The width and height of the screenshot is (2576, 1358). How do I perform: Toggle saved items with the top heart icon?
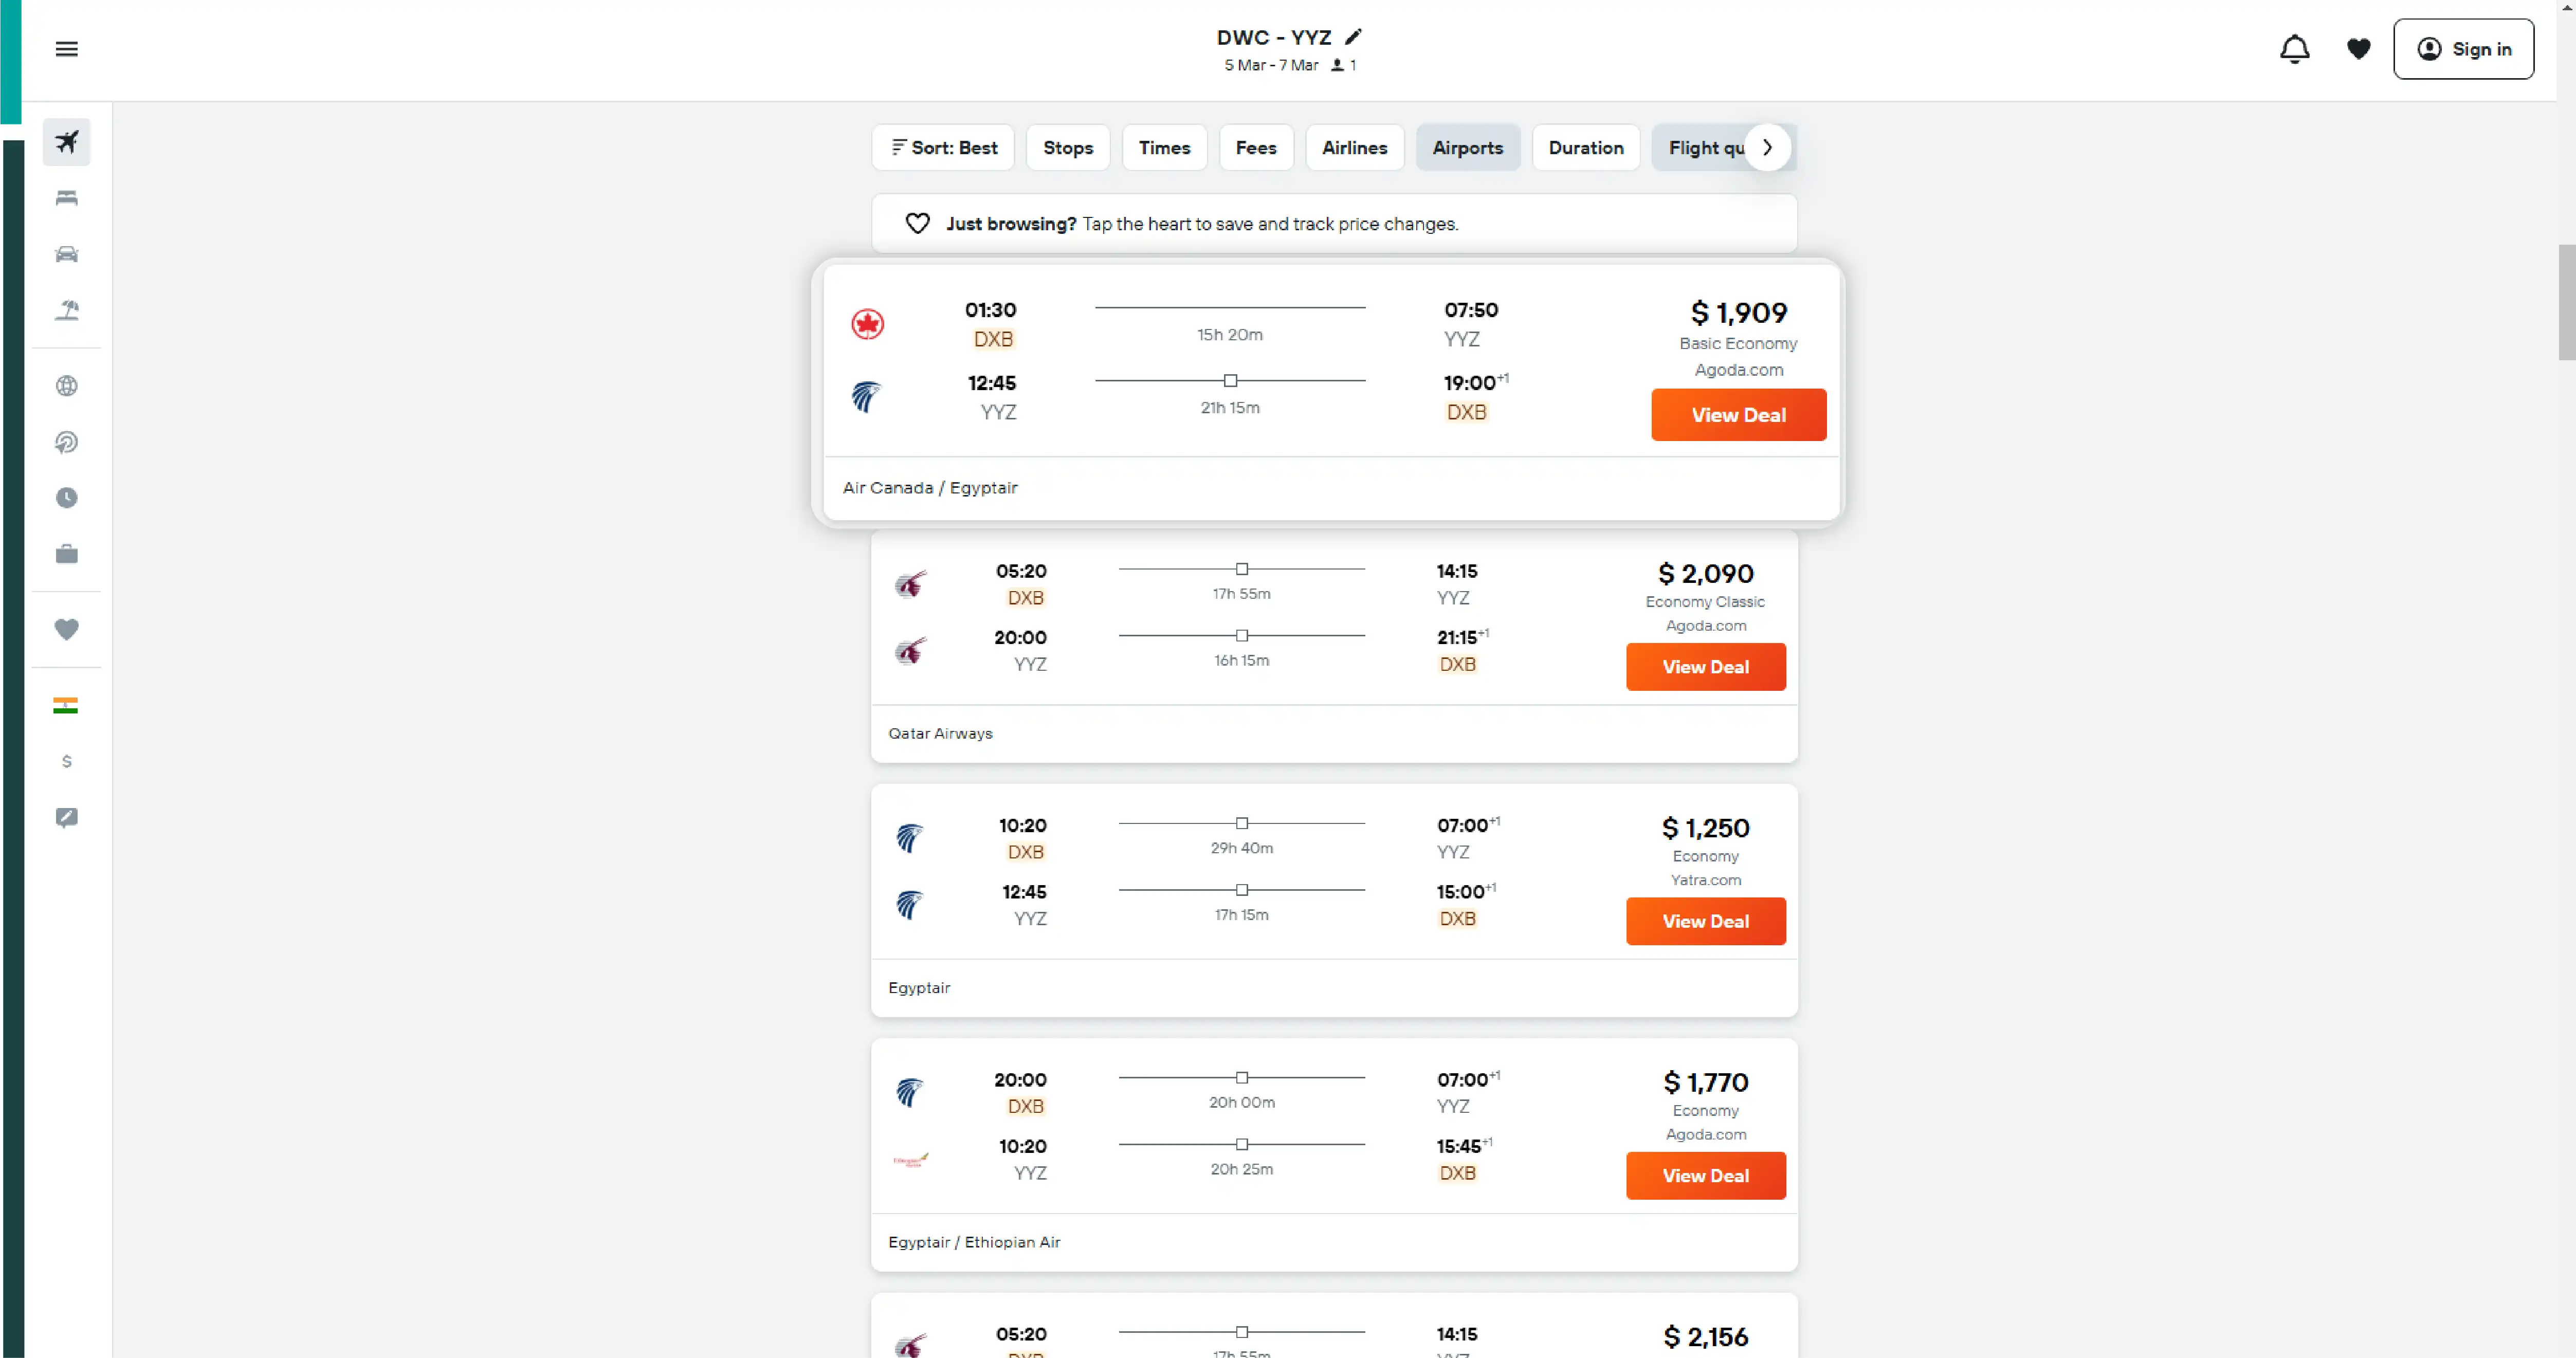tap(2358, 49)
